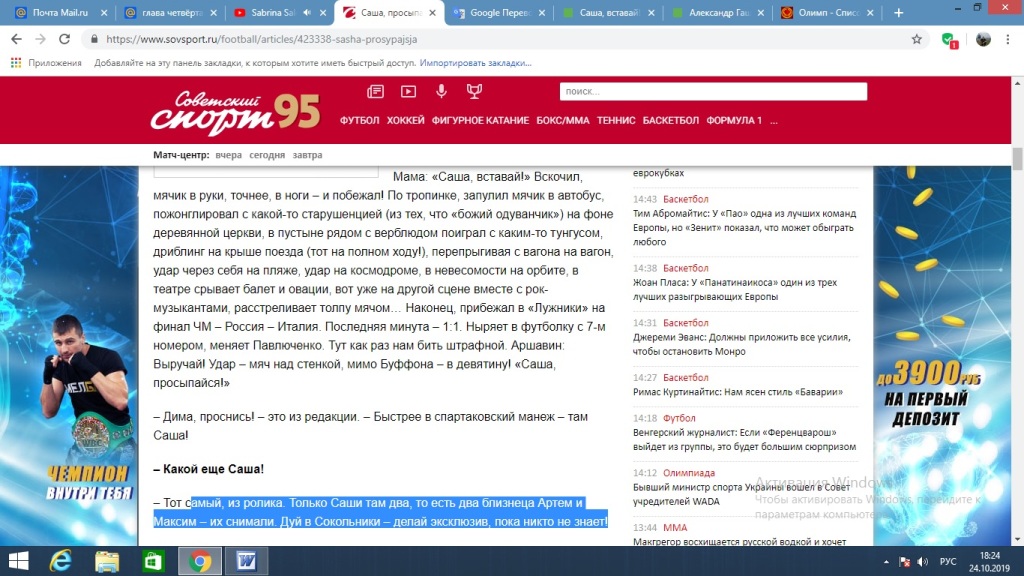1024x576 pixels.
Task: Reload the current sovsport page
Action: (x=64, y=39)
